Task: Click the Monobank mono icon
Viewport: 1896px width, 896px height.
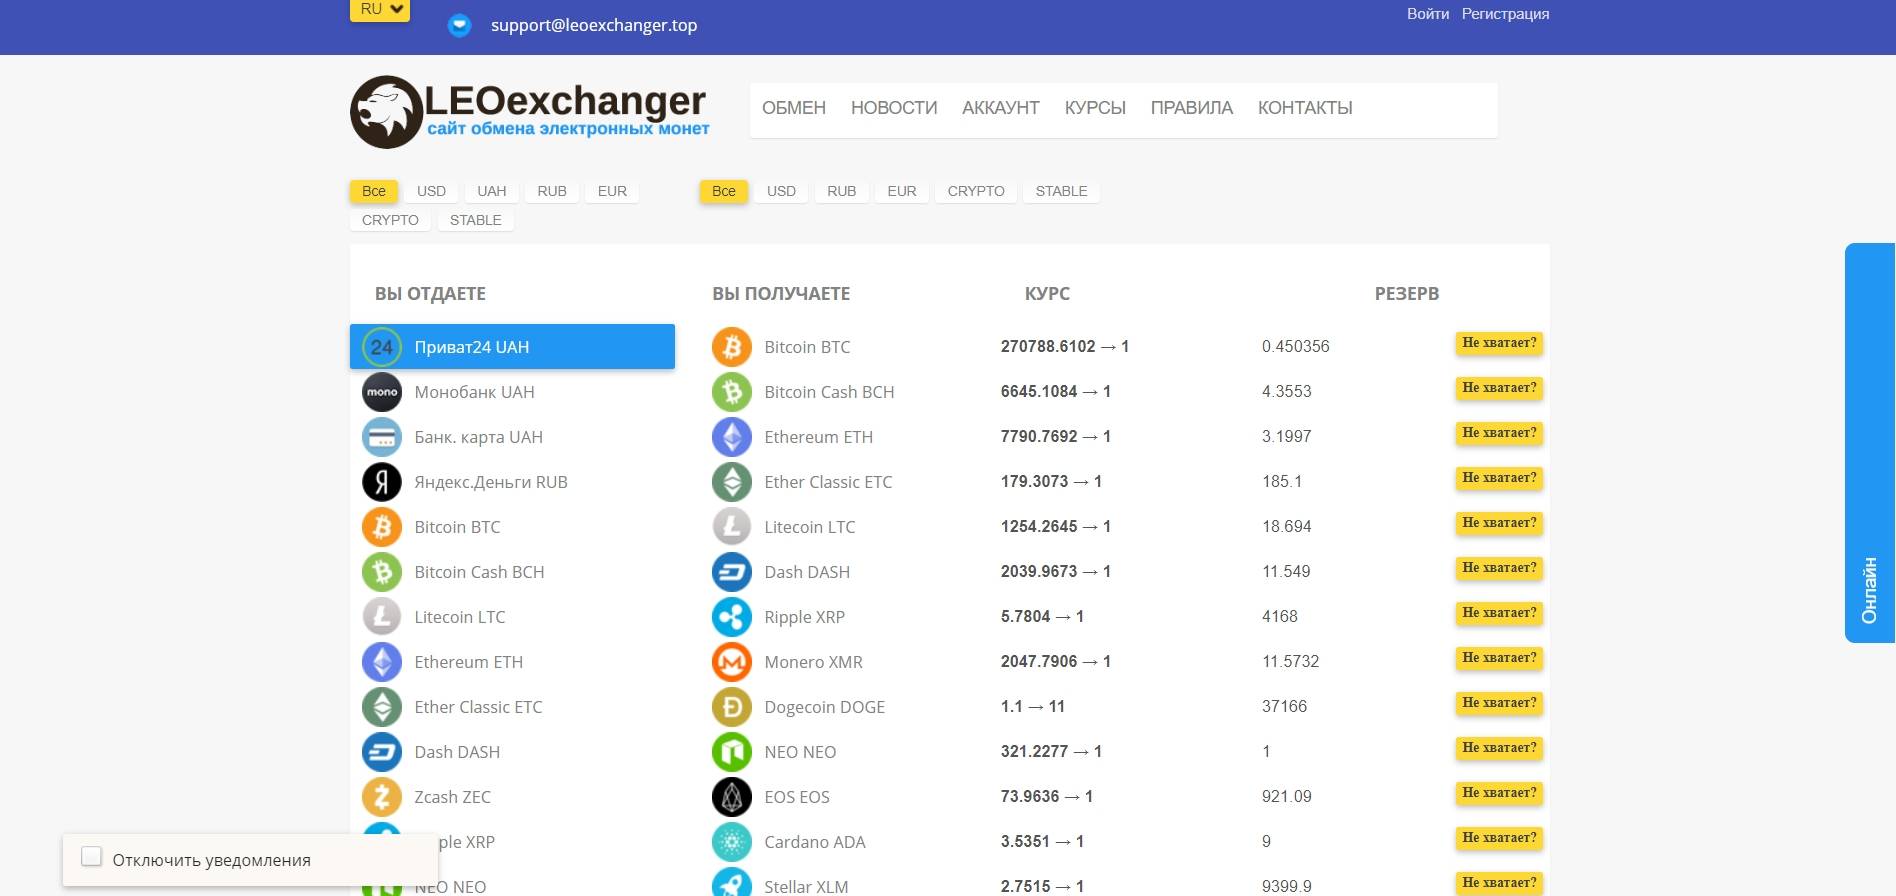Action: coord(382,392)
